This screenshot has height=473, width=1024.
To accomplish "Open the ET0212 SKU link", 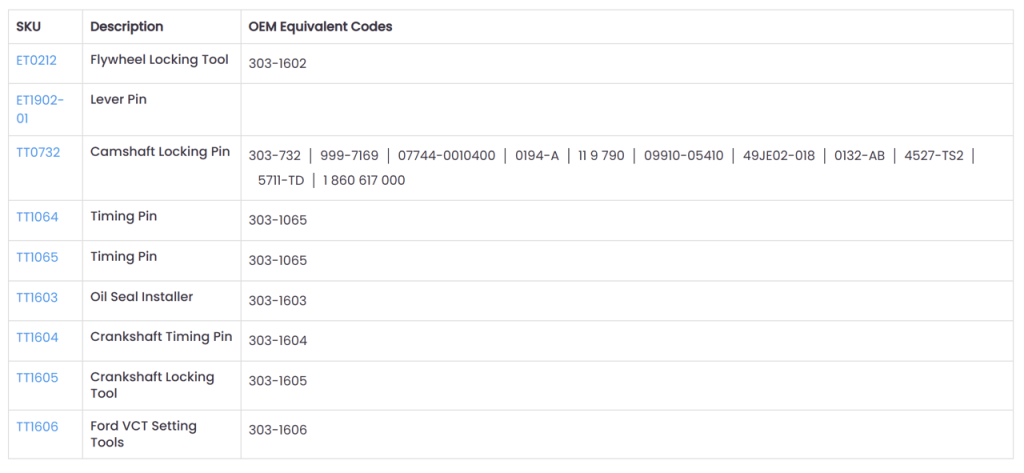I will click(36, 60).
